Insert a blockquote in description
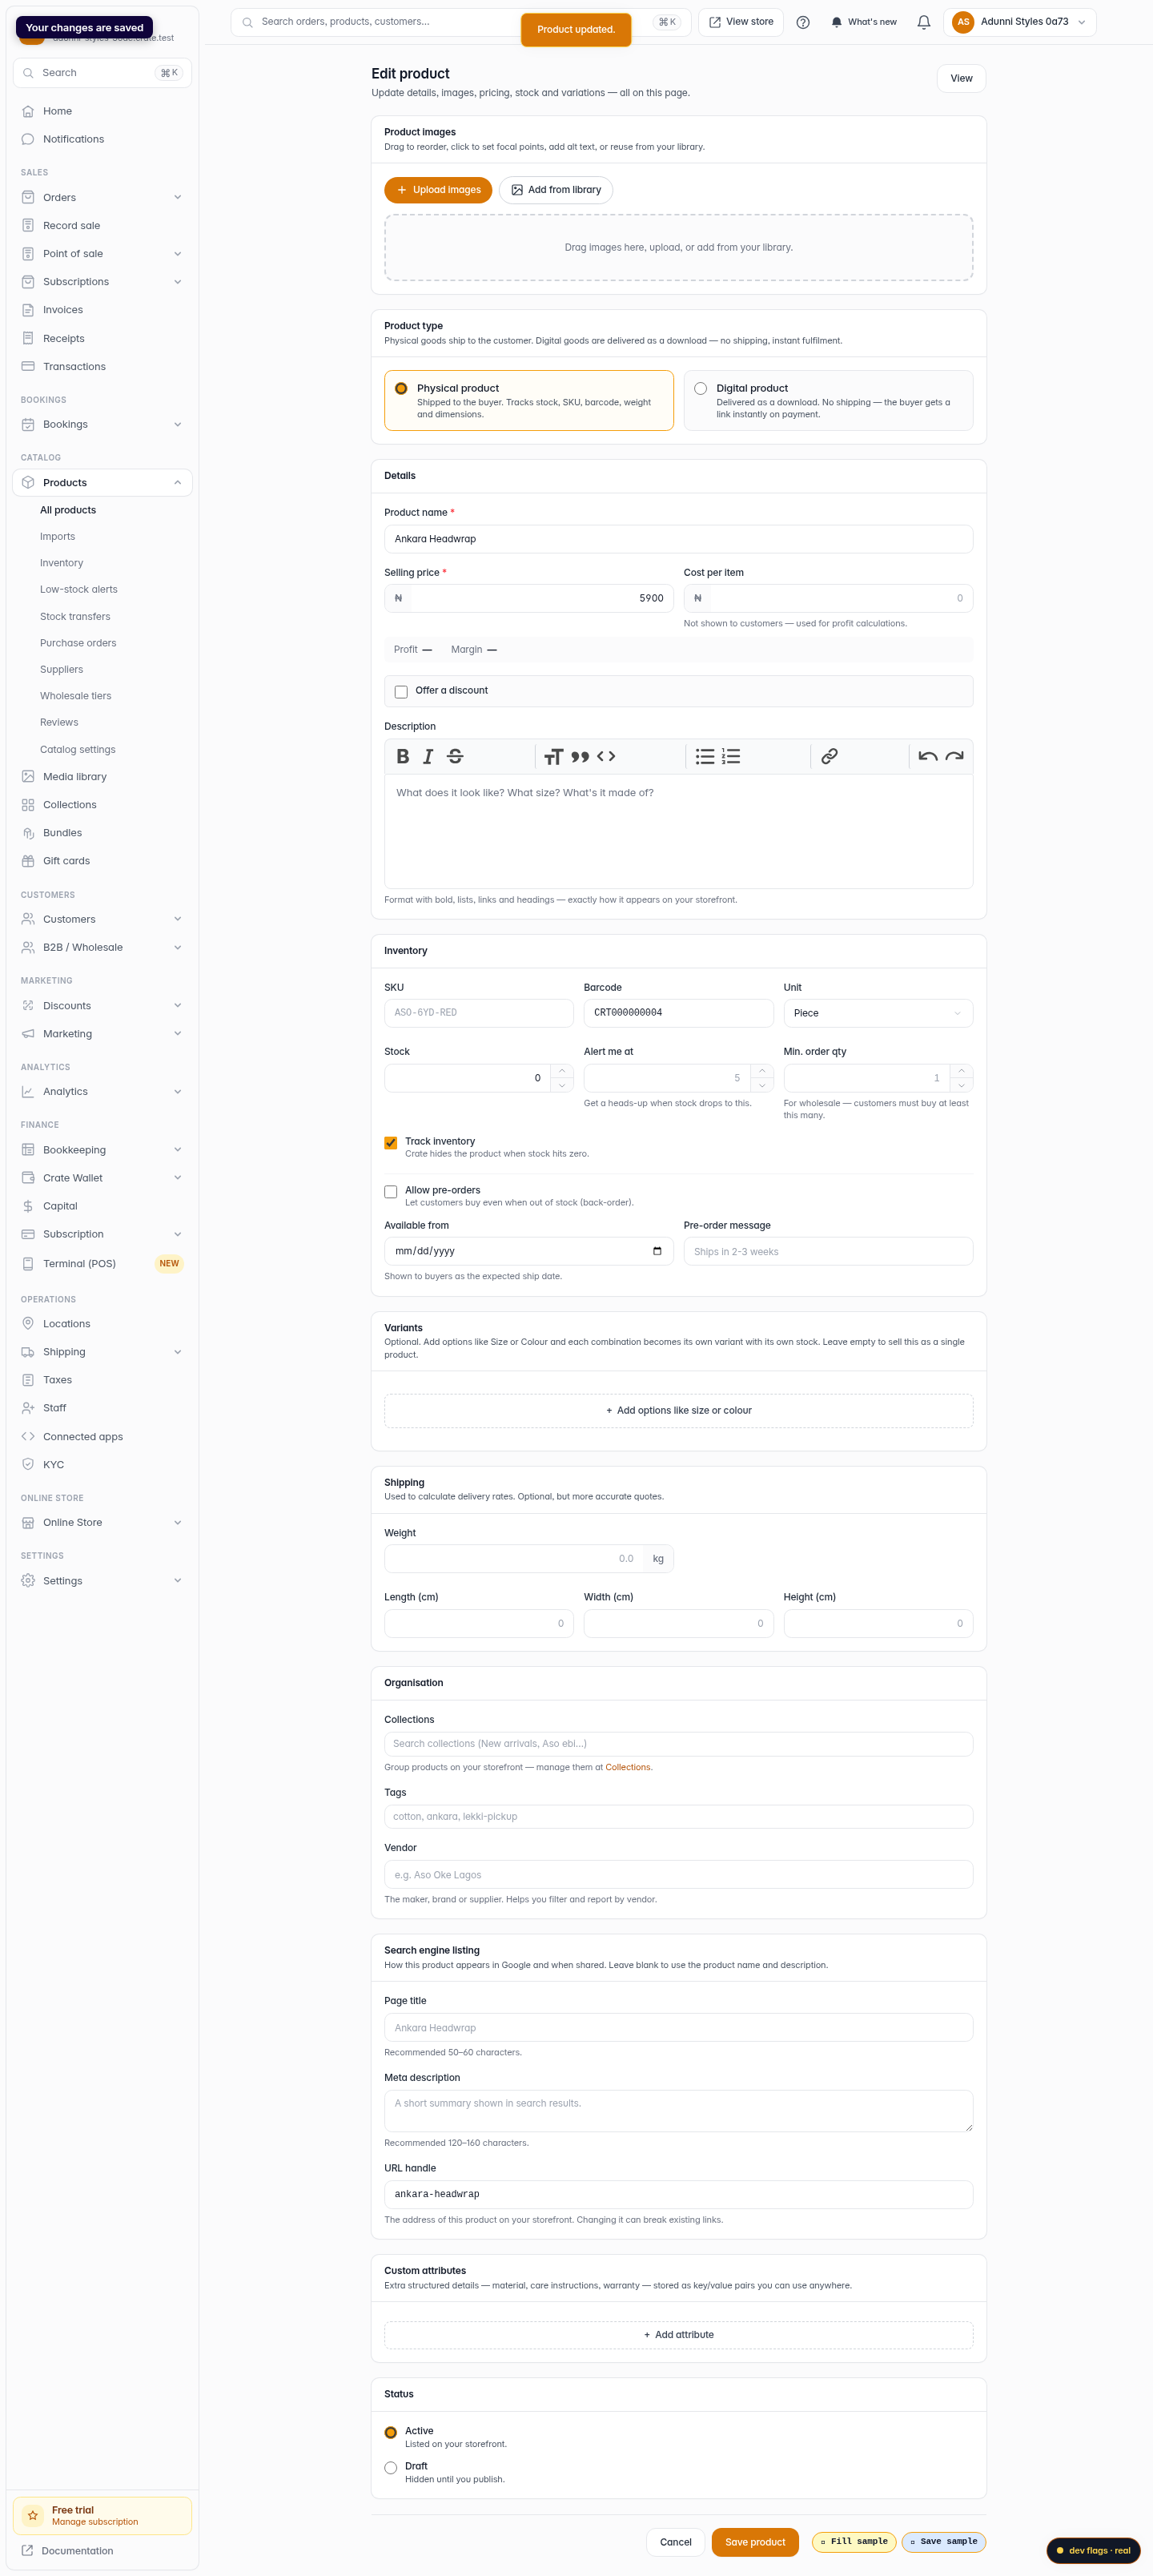 pos(580,756)
